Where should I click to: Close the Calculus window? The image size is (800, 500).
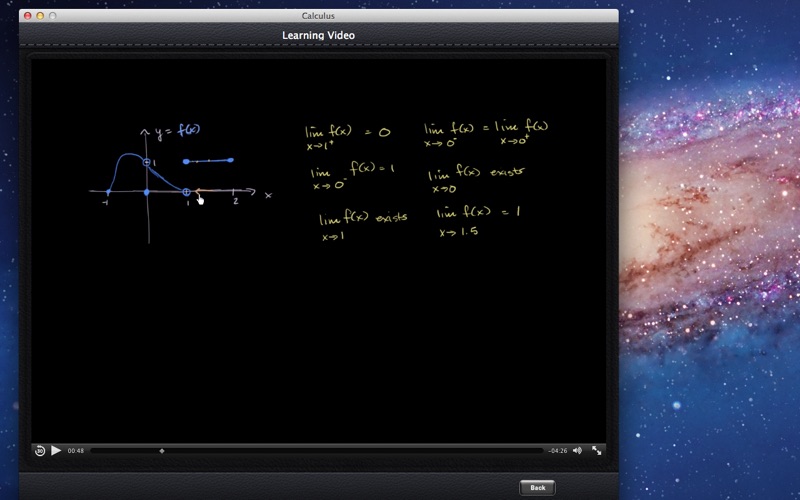click(28, 16)
